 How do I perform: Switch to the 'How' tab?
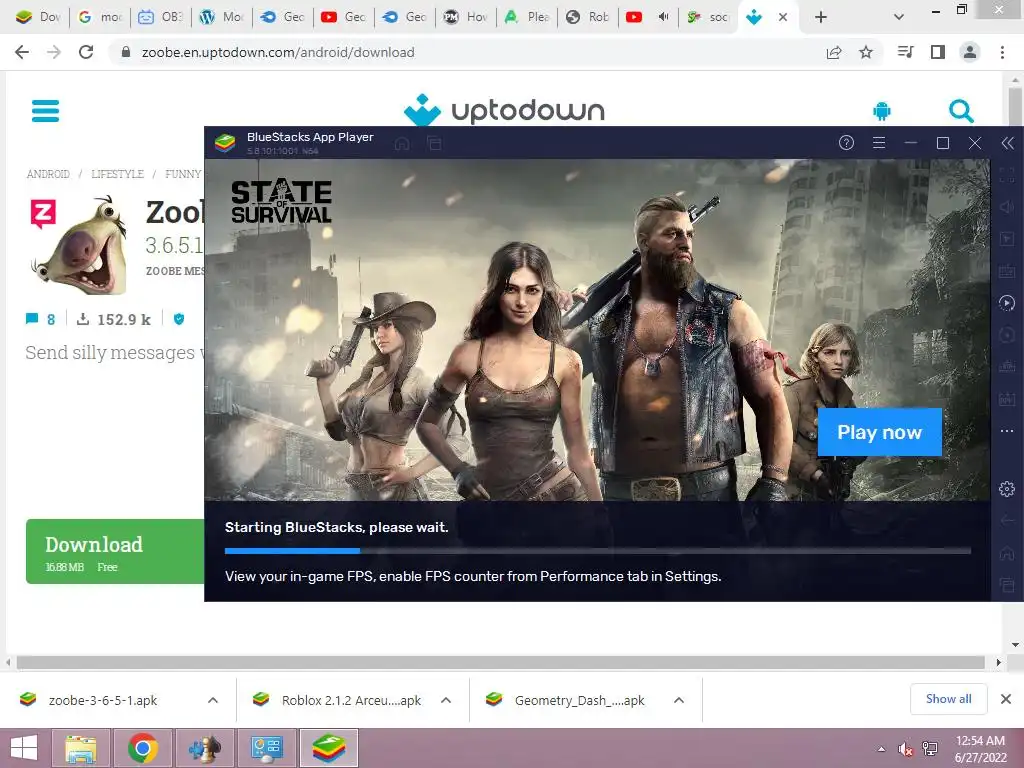tap(466, 17)
